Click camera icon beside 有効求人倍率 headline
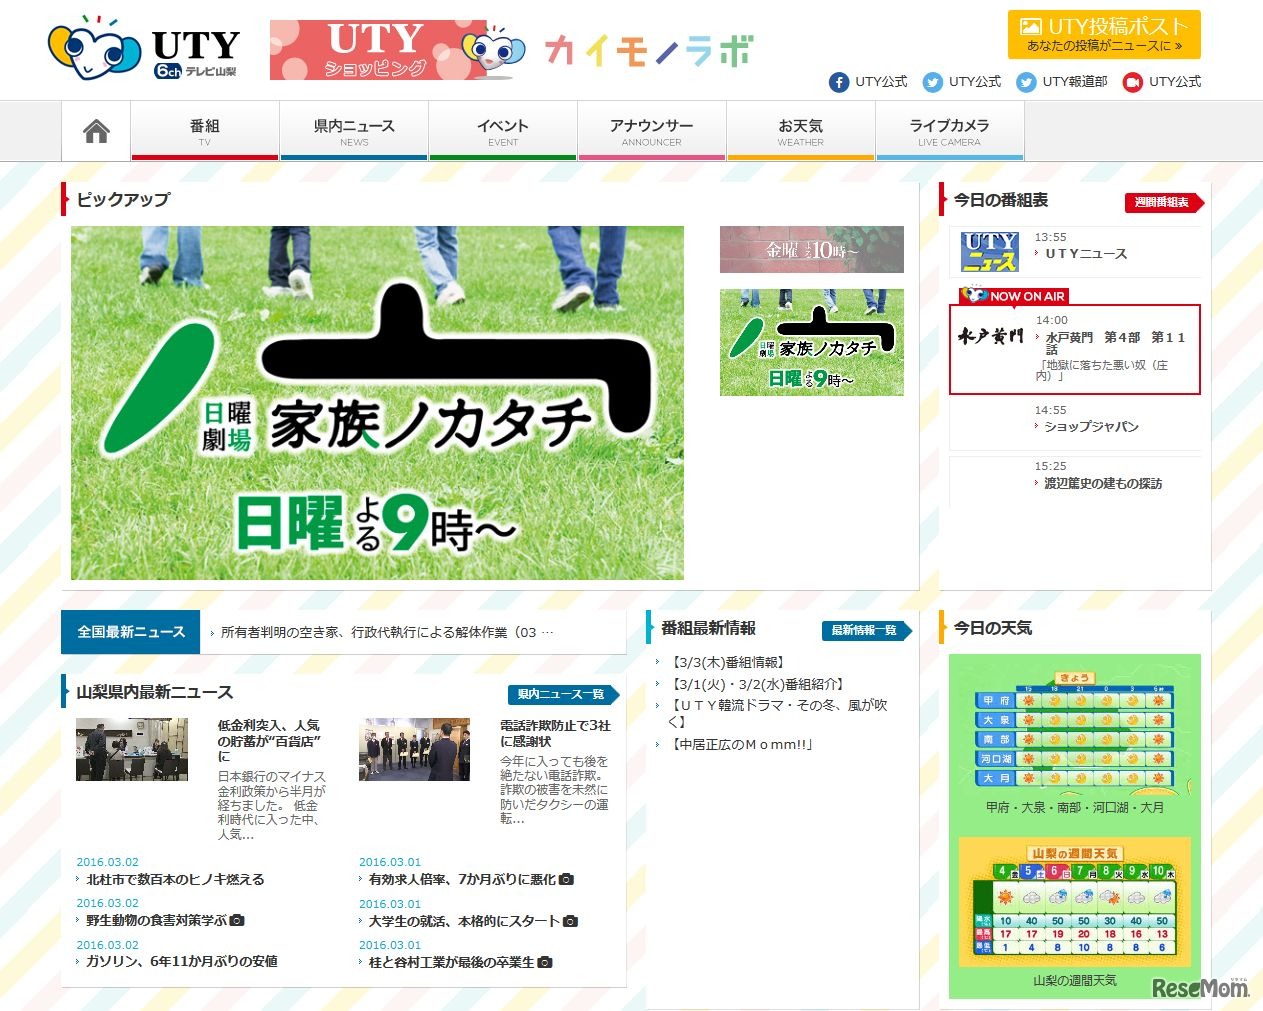Viewport: 1263px width, 1011px height. (x=567, y=879)
